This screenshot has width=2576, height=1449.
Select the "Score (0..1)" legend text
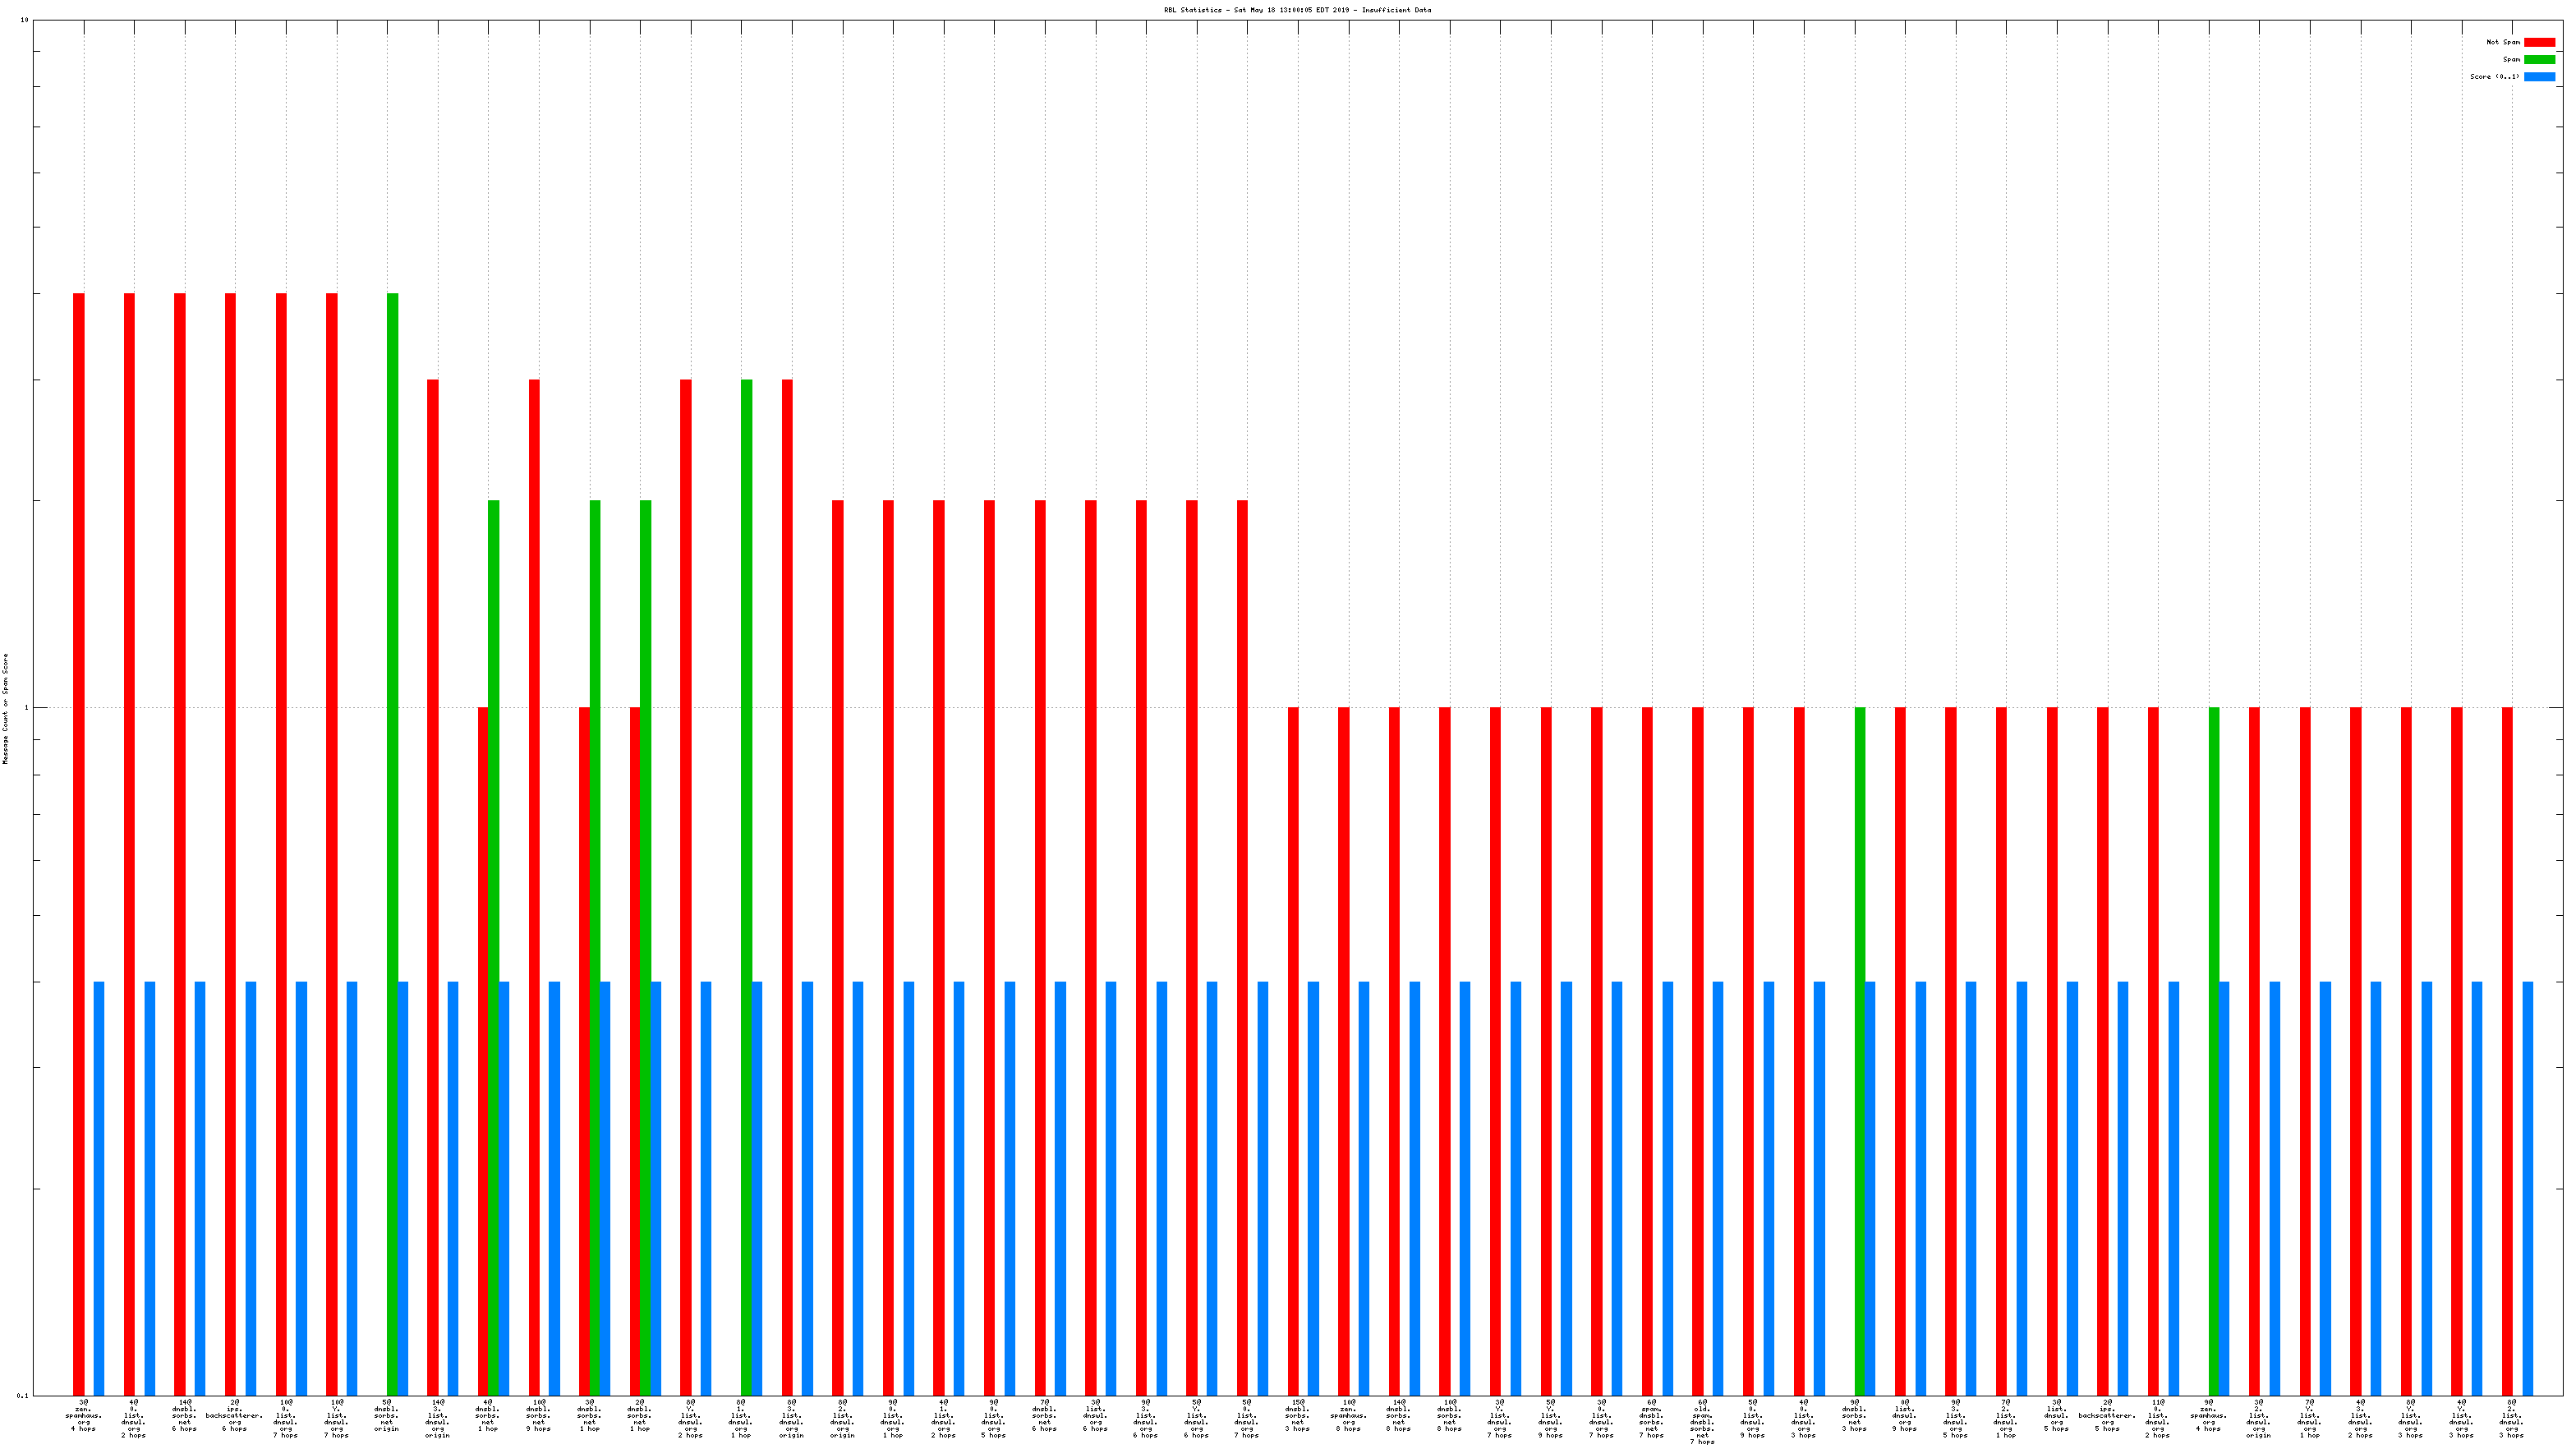click(2494, 76)
